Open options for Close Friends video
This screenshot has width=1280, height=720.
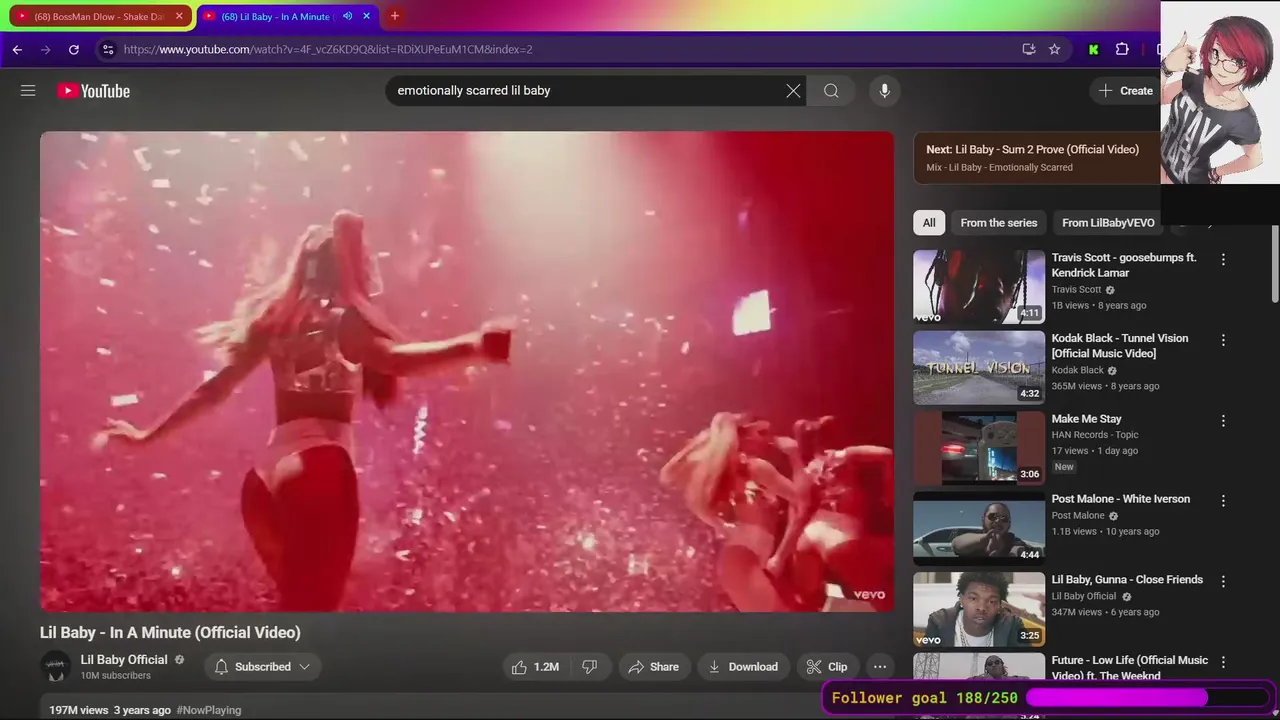coord(1223,582)
